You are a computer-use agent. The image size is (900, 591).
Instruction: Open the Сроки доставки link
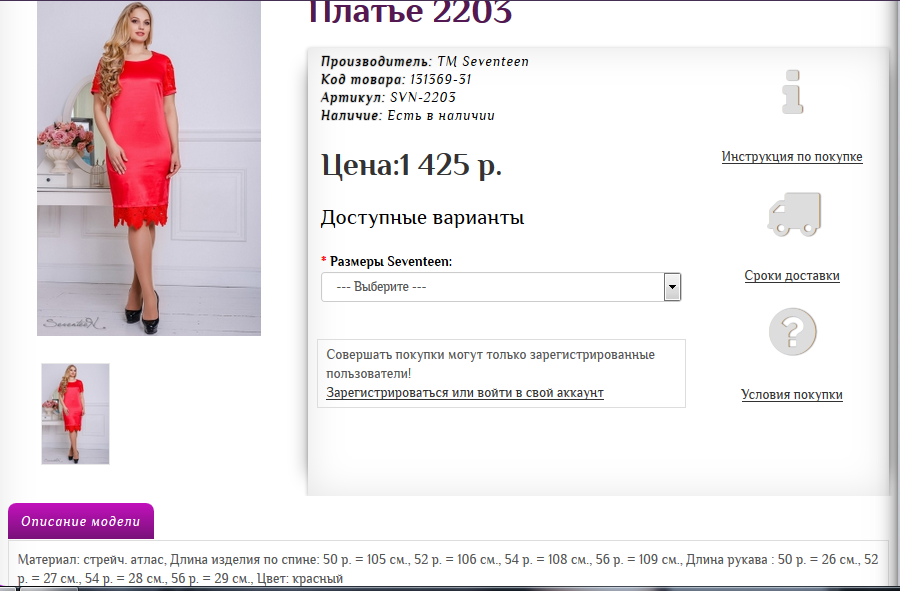click(x=792, y=275)
